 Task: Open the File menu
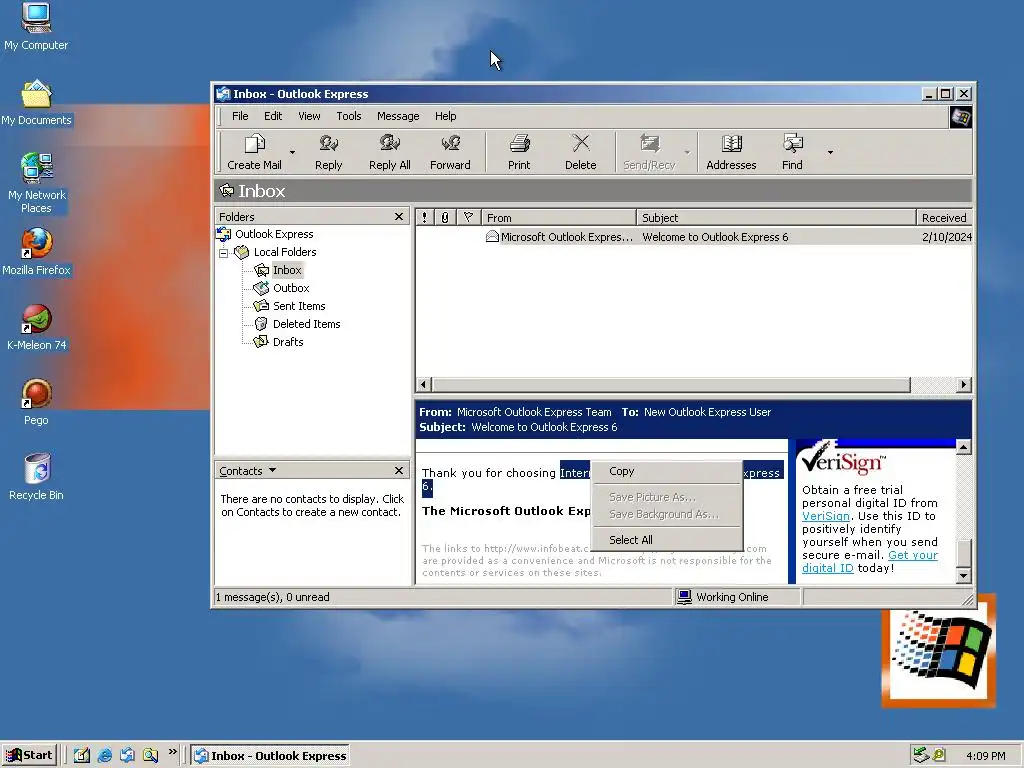[240, 116]
